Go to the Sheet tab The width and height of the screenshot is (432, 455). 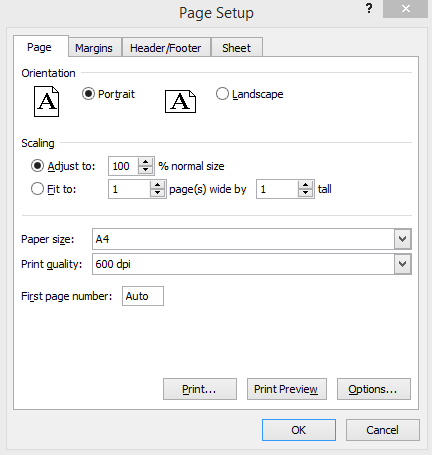(x=236, y=48)
